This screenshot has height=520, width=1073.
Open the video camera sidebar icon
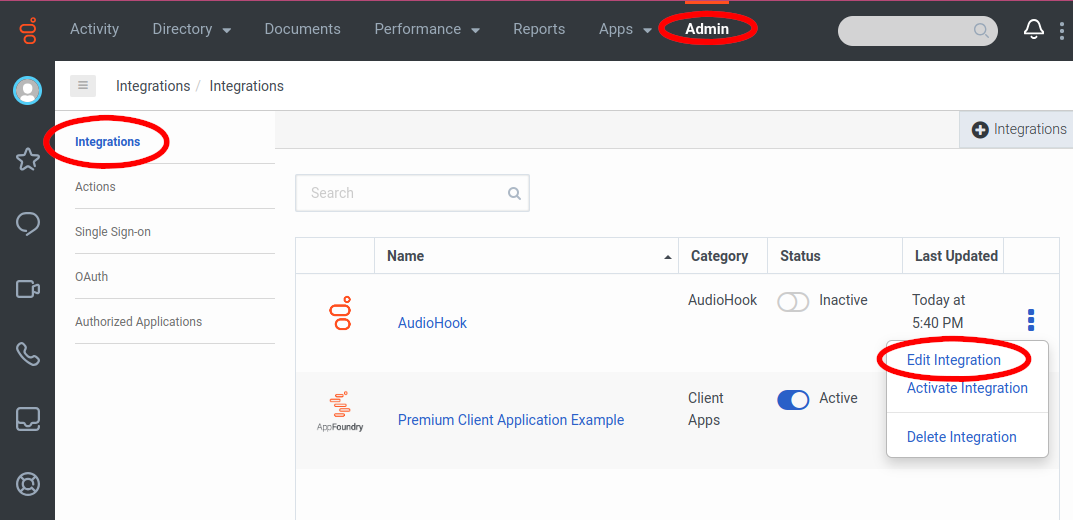28,289
